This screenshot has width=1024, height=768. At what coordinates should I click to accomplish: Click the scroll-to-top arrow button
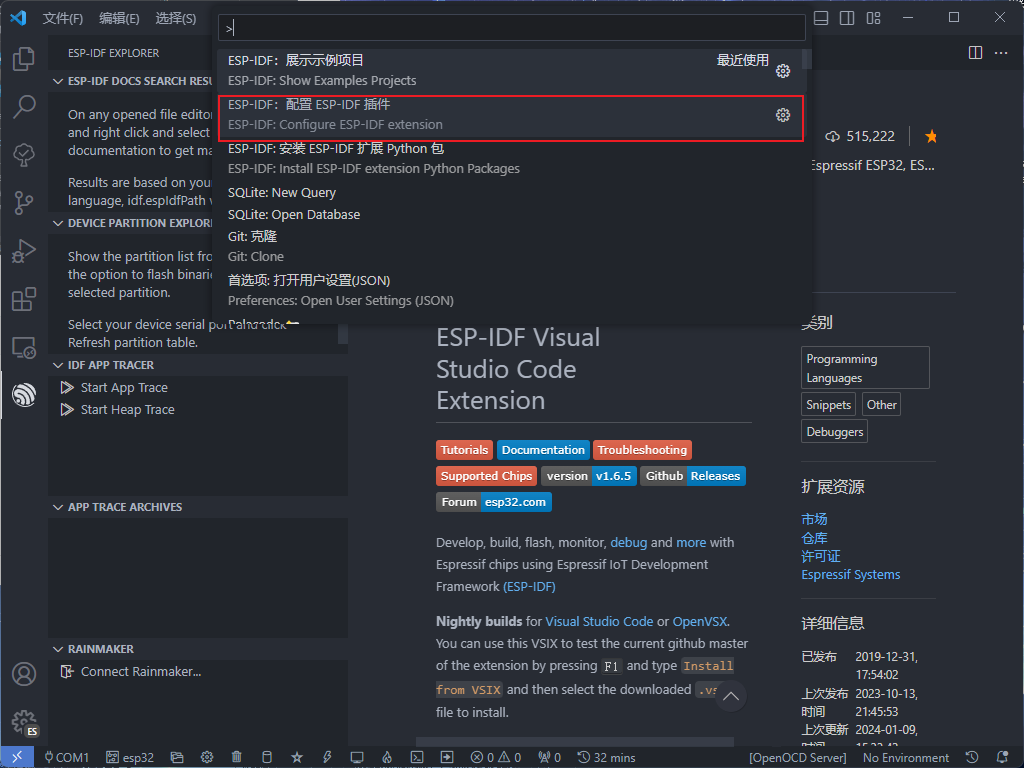pyautogui.click(x=731, y=696)
